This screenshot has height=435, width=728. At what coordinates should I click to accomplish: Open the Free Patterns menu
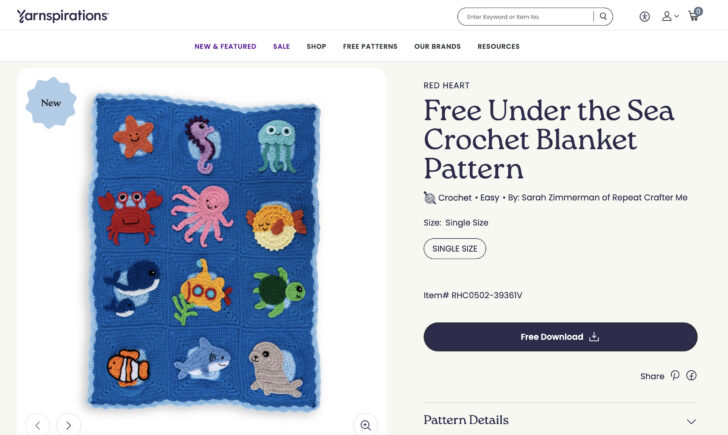tap(370, 47)
